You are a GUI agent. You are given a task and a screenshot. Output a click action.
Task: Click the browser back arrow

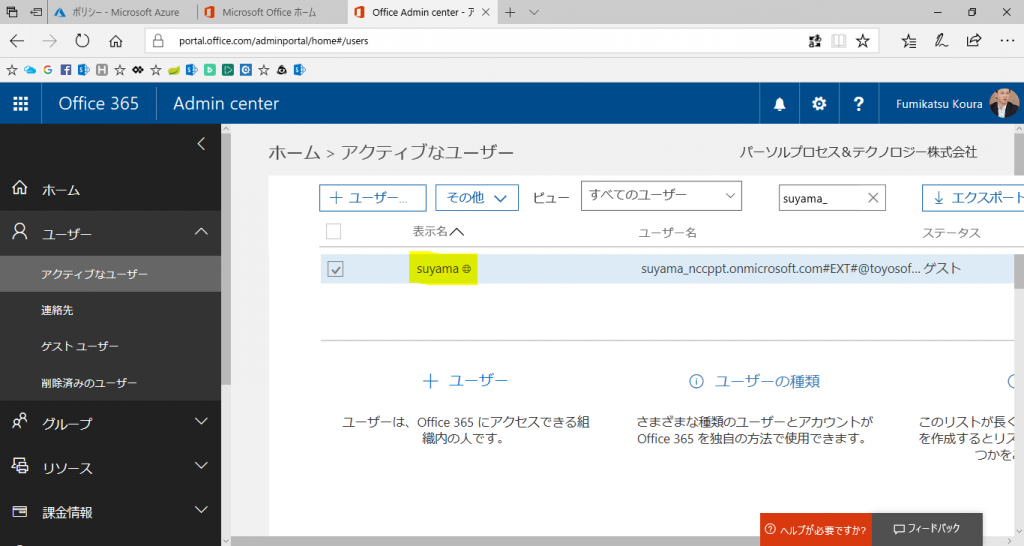tap(17, 40)
